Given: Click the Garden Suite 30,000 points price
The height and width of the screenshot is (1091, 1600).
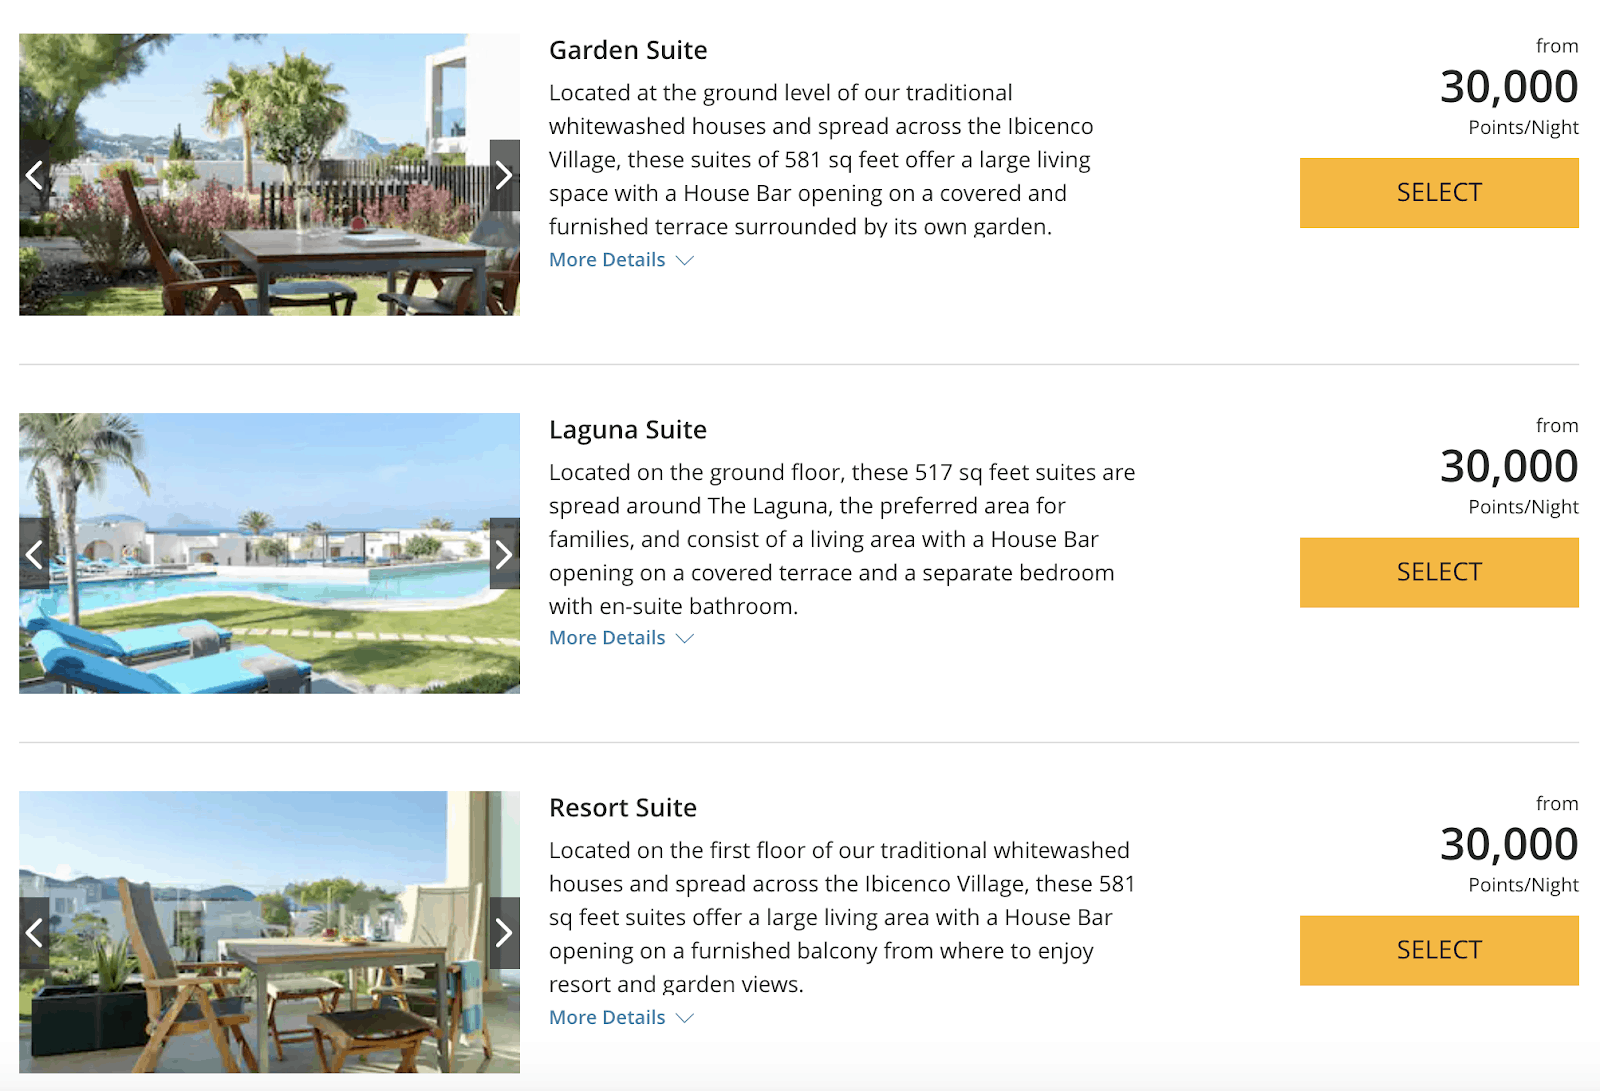Looking at the screenshot, I should (x=1509, y=88).
